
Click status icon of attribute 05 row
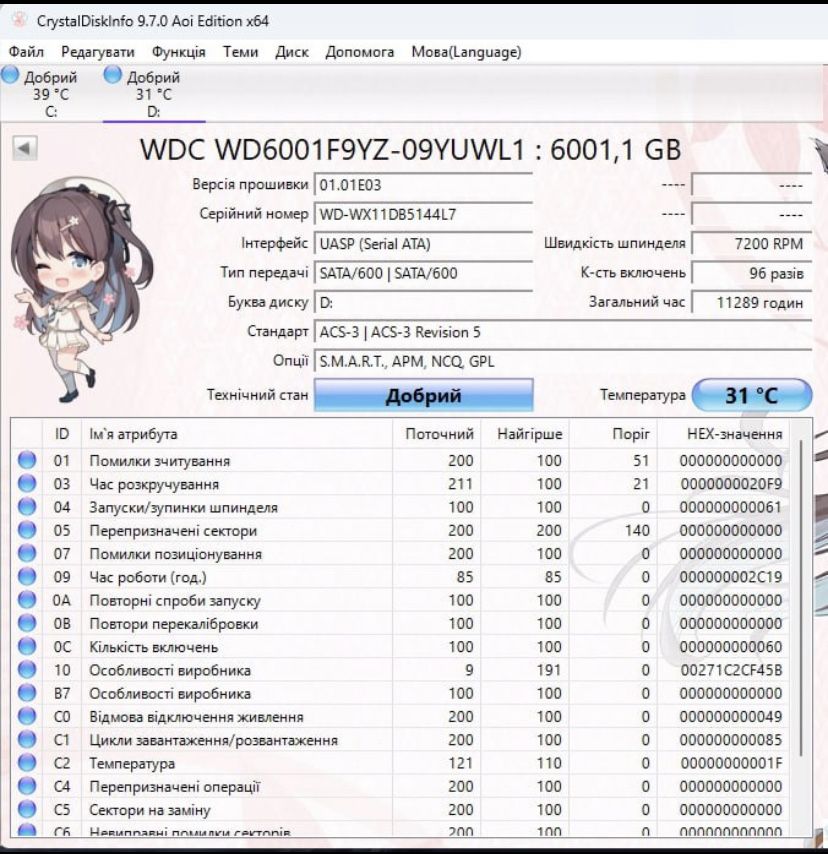[27, 530]
